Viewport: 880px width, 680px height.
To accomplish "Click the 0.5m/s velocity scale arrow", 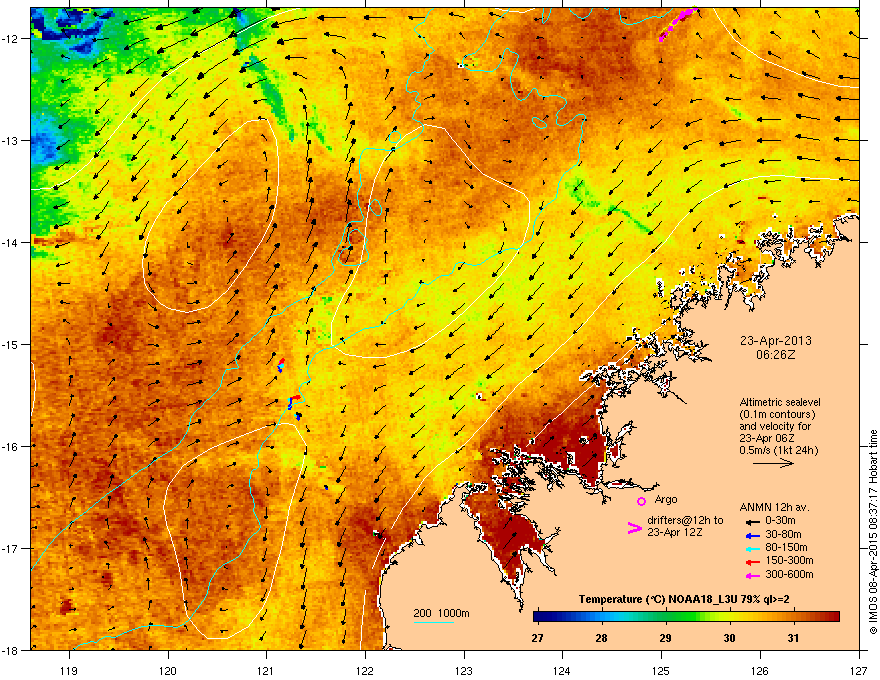I will [773, 463].
